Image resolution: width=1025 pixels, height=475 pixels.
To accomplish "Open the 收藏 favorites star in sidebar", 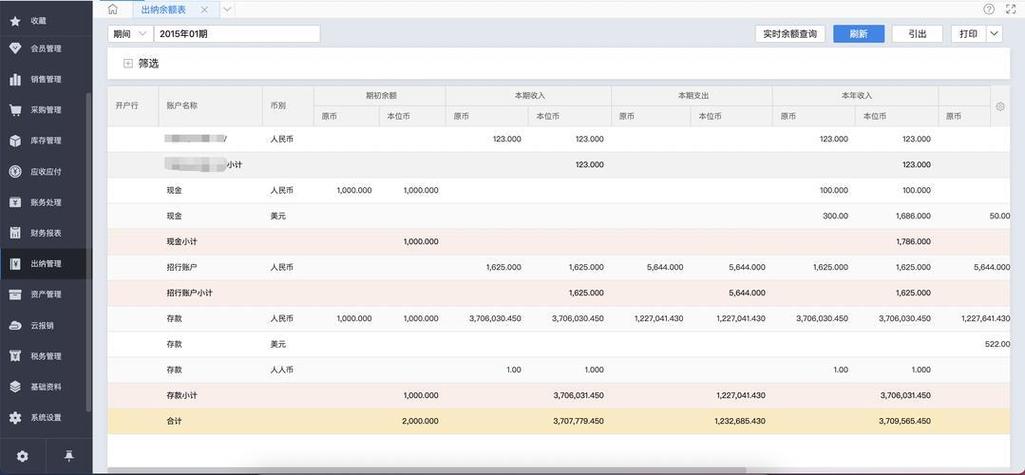I will (15, 21).
